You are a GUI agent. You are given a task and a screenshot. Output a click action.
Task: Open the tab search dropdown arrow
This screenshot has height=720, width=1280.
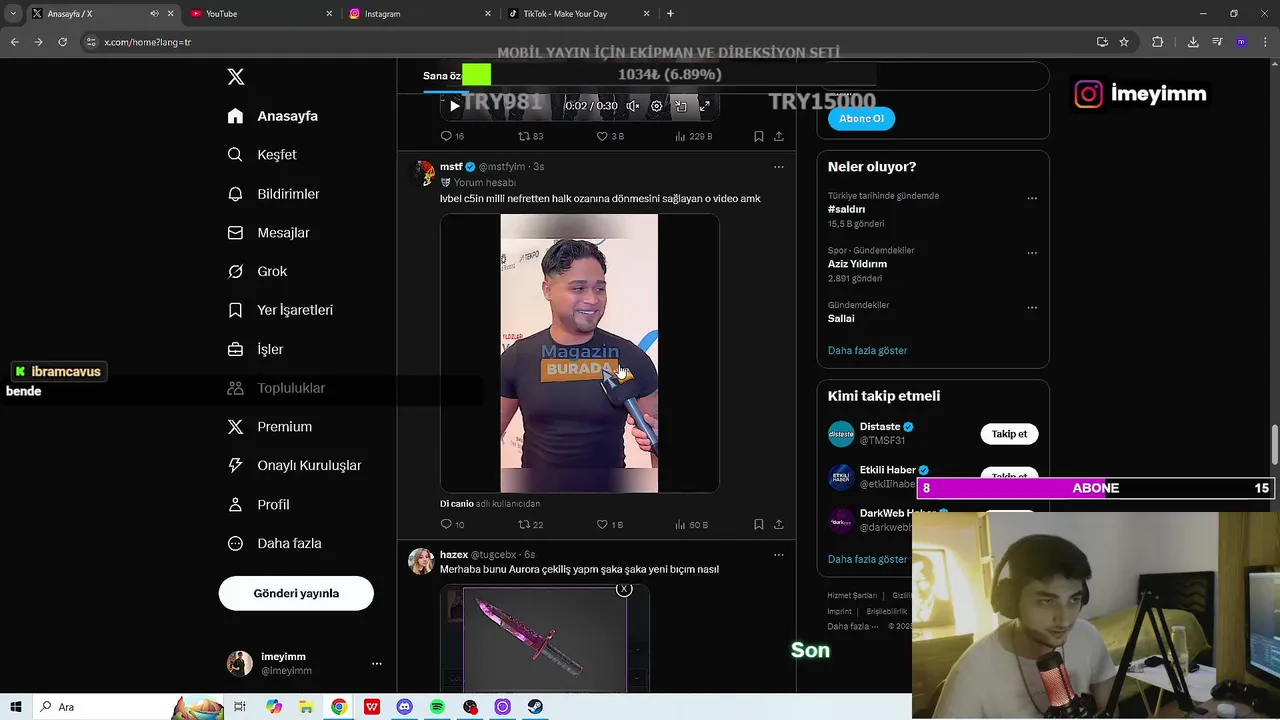pos(13,14)
